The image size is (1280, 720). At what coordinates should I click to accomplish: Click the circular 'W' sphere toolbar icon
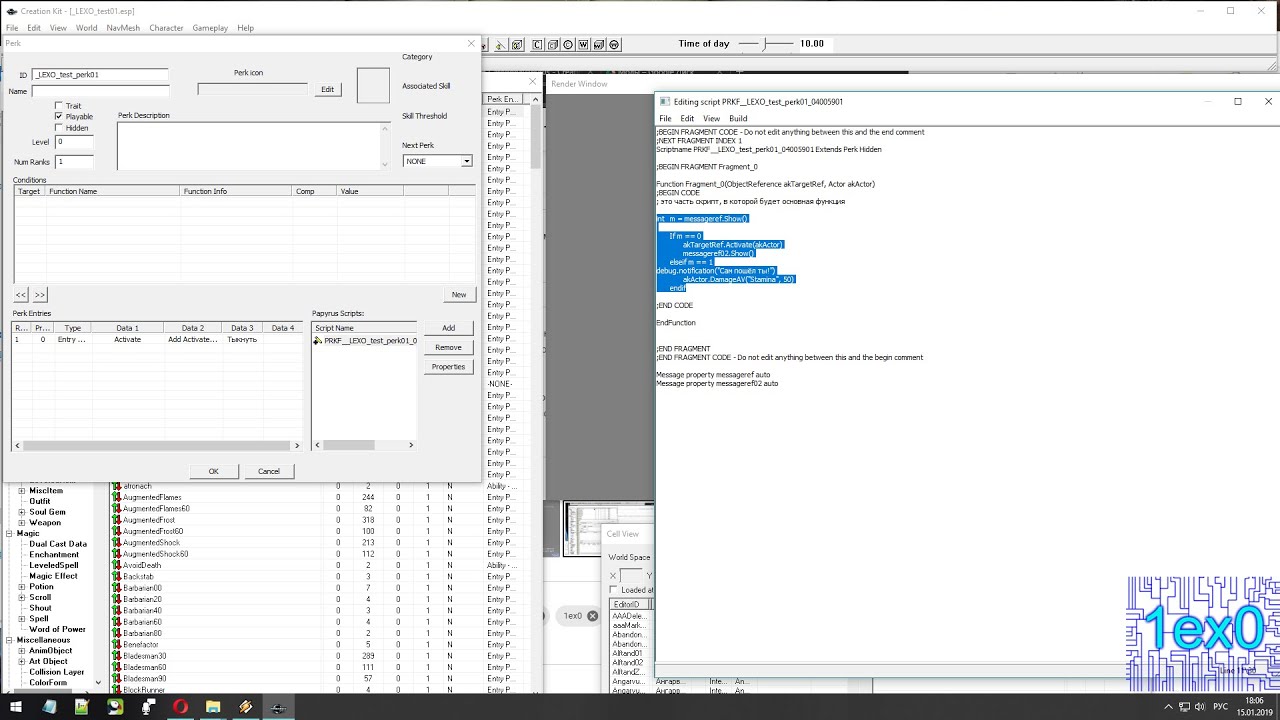pyautogui.click(x=614, y=45)
